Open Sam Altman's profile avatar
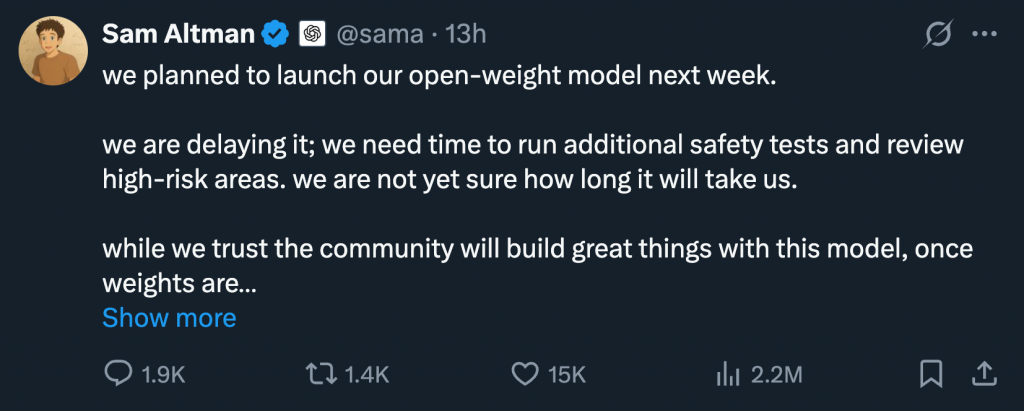Screen dimensions: 1024x411 click(x=52, y=52)
